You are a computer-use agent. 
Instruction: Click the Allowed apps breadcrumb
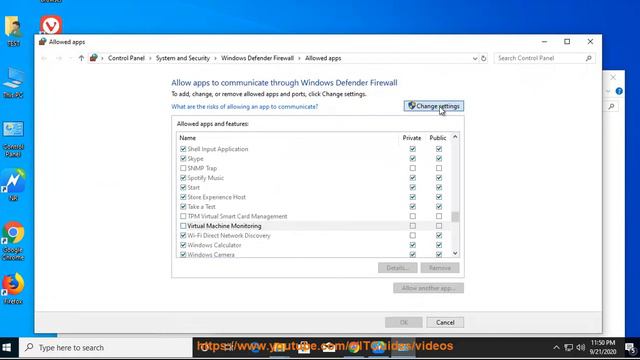pyautogui.click(x=323, y=58)
